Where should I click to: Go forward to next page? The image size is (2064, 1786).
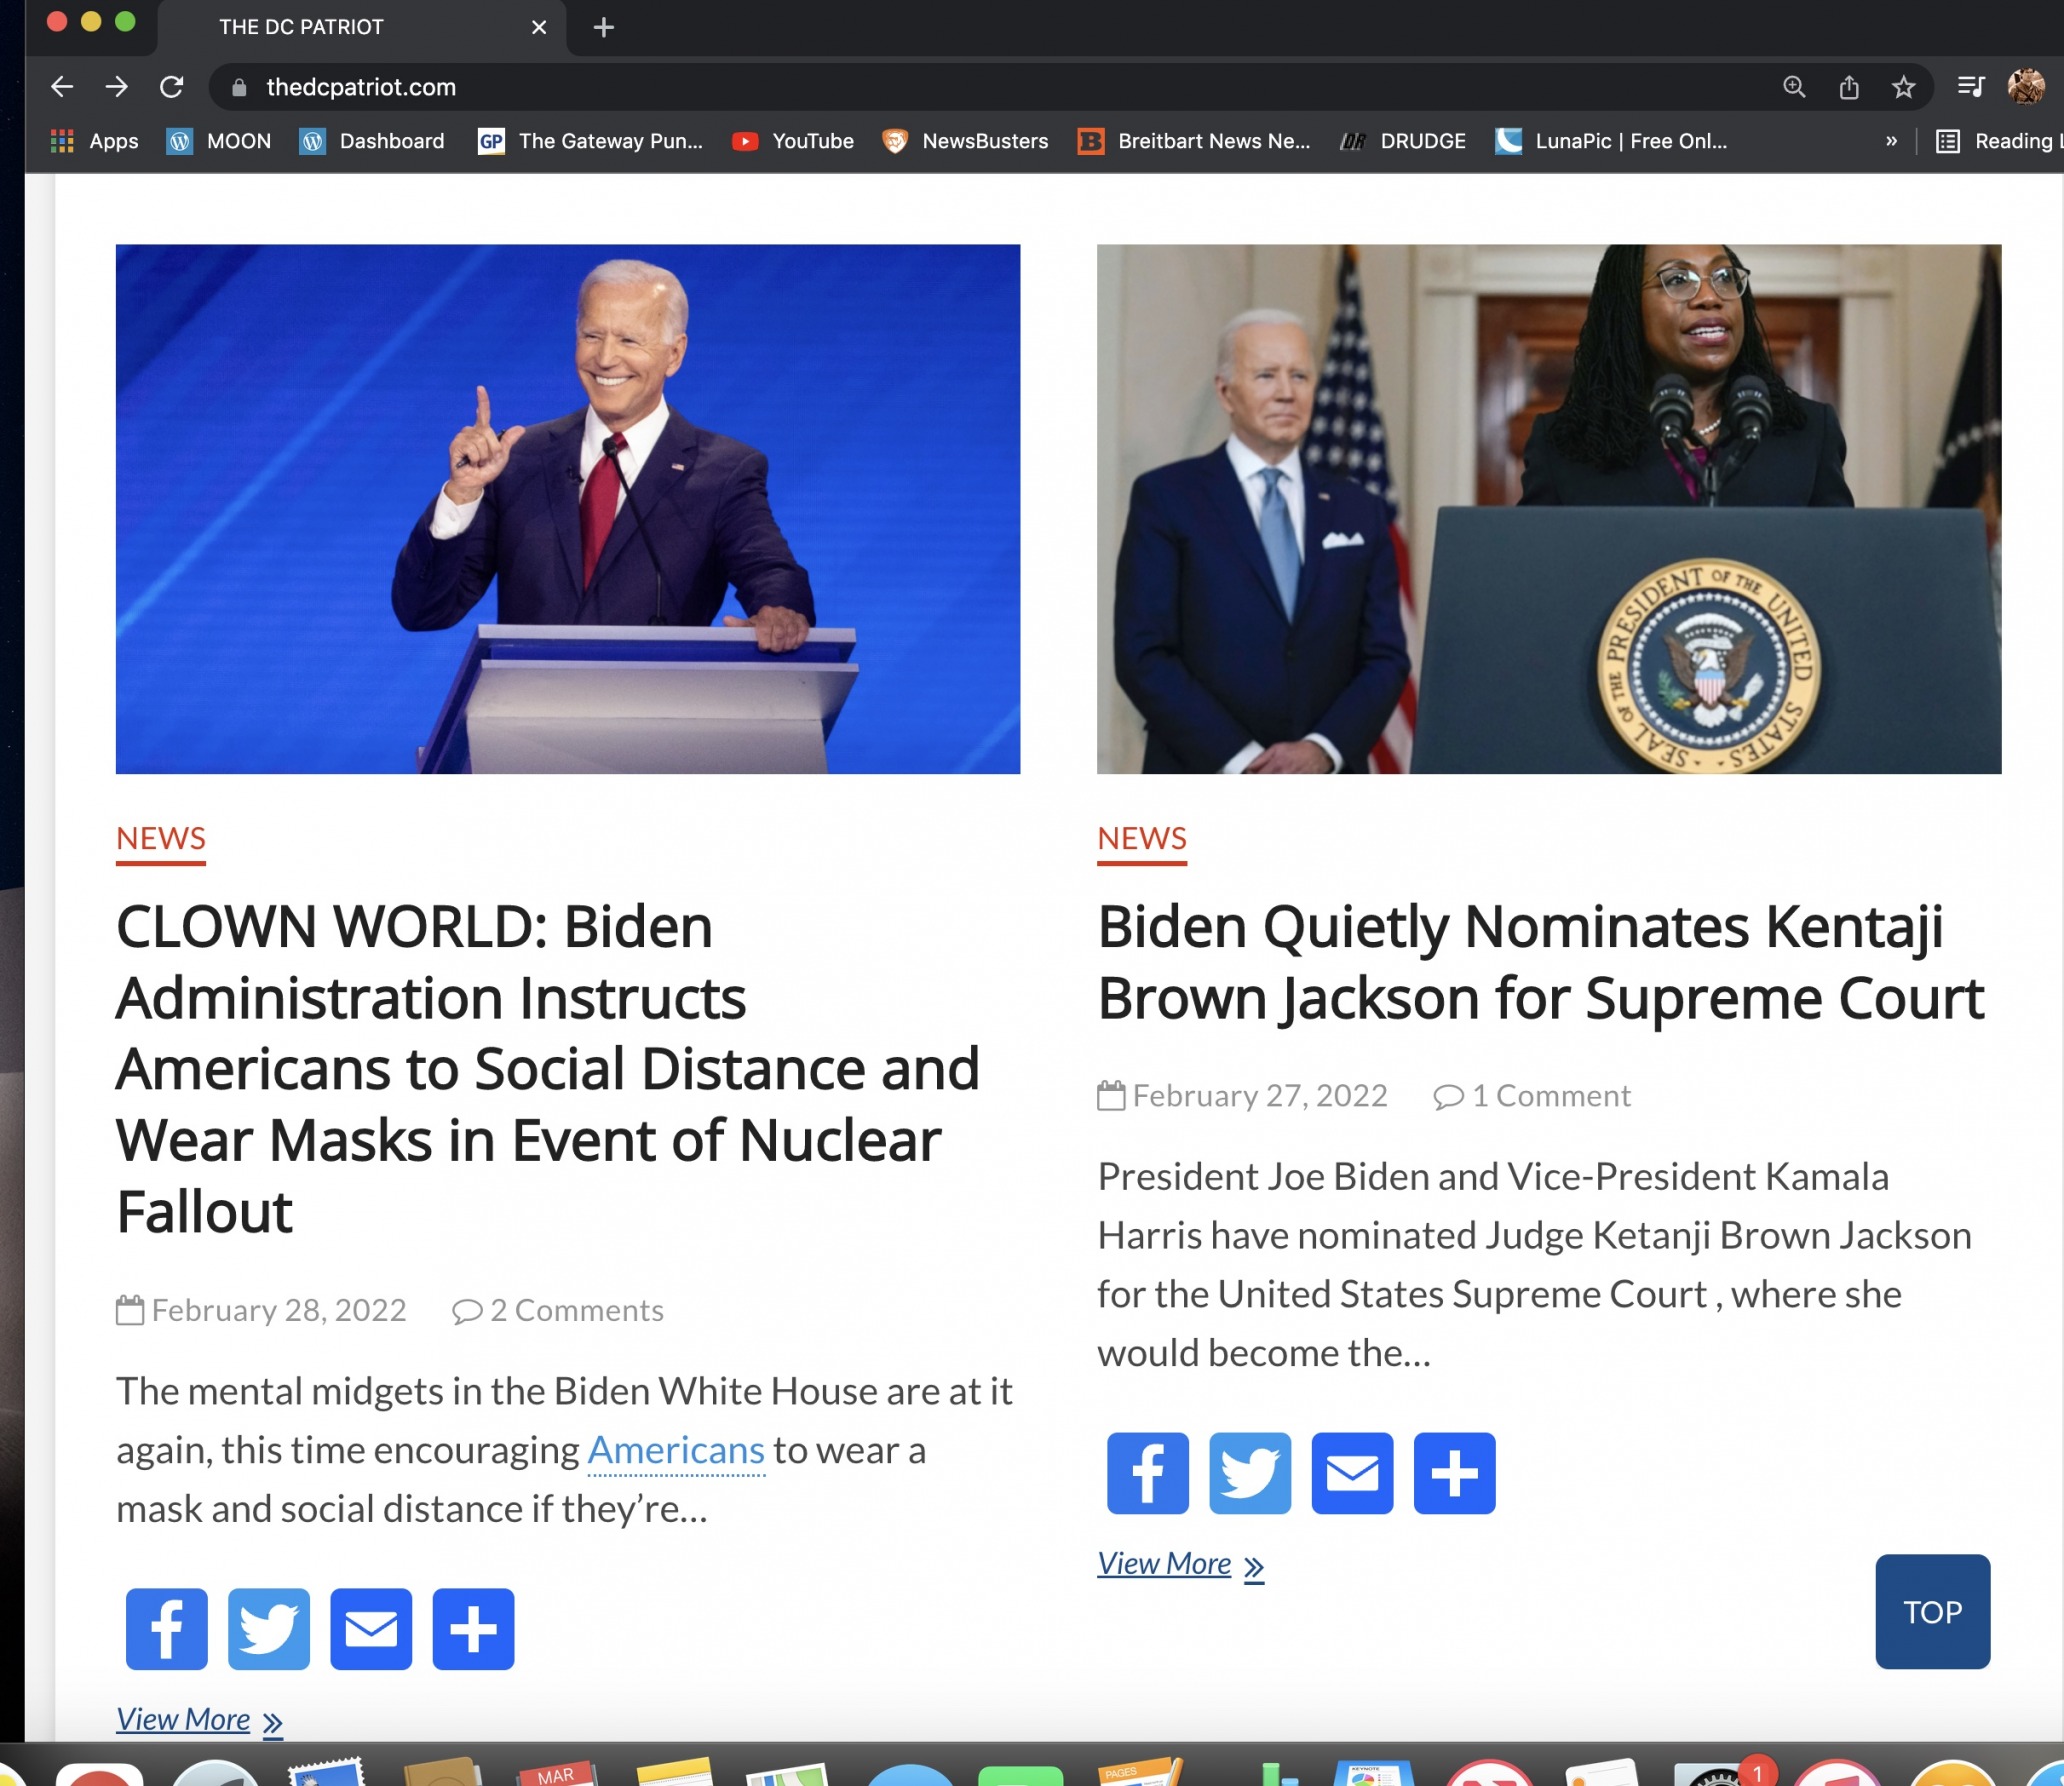[117, 87]
